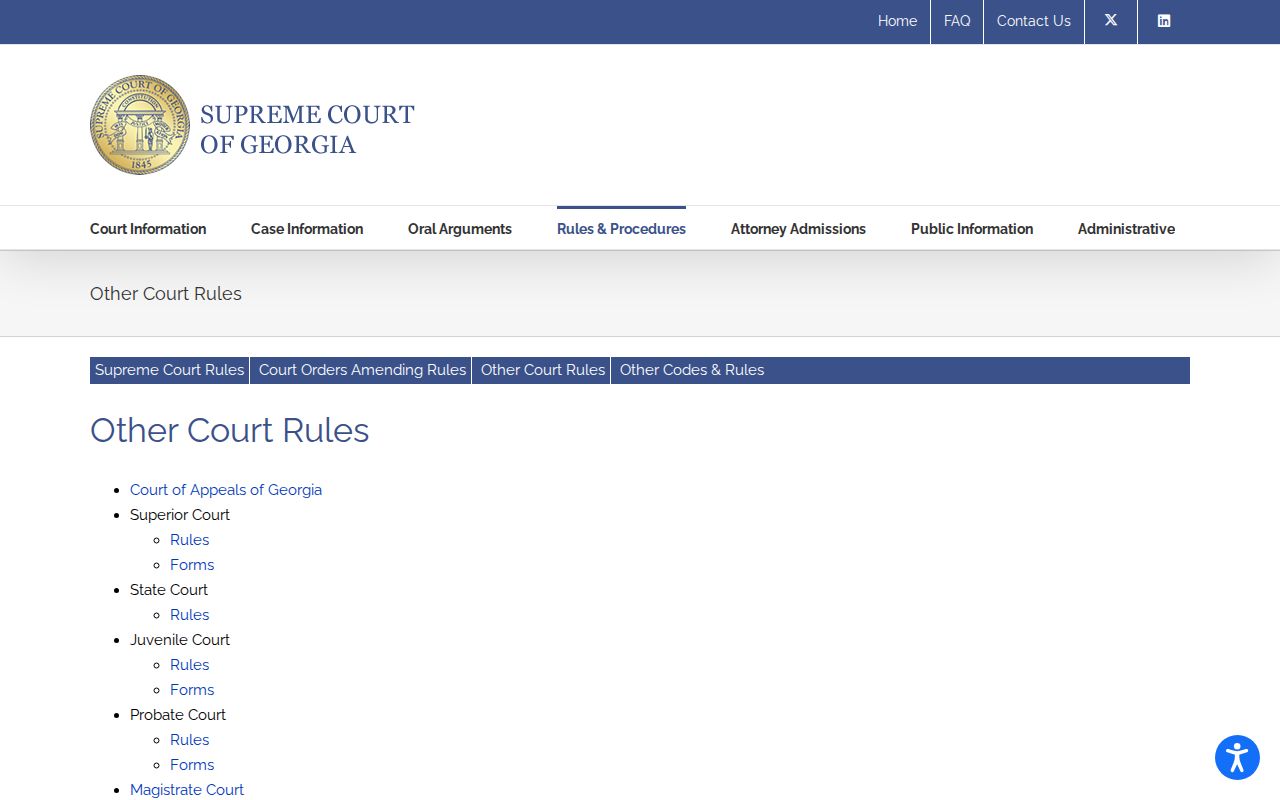Click the 'State Court' list item text
The height and width of the screenshot is (800, 1280).
tap(169, 590)
